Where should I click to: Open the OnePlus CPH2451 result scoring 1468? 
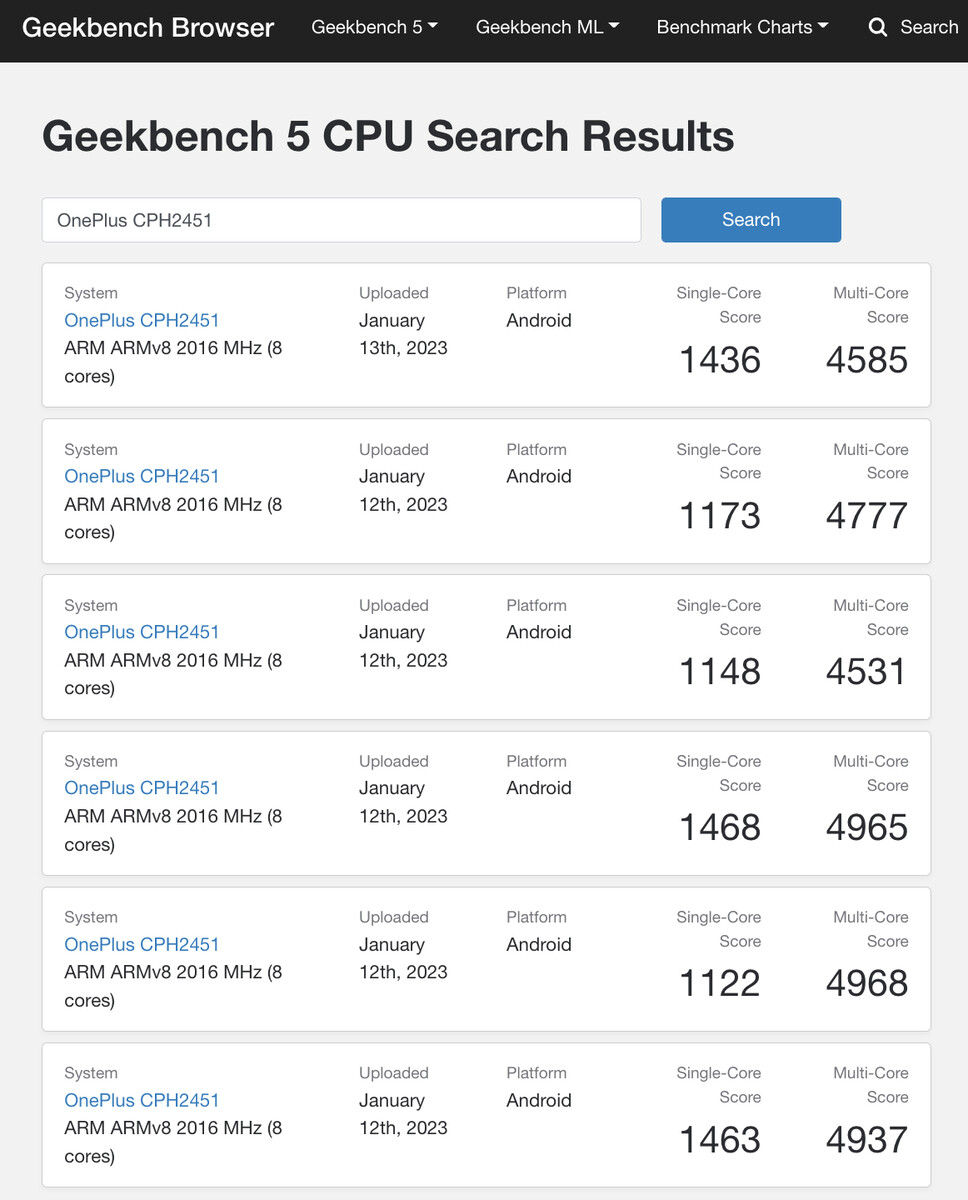click(141, 788)
